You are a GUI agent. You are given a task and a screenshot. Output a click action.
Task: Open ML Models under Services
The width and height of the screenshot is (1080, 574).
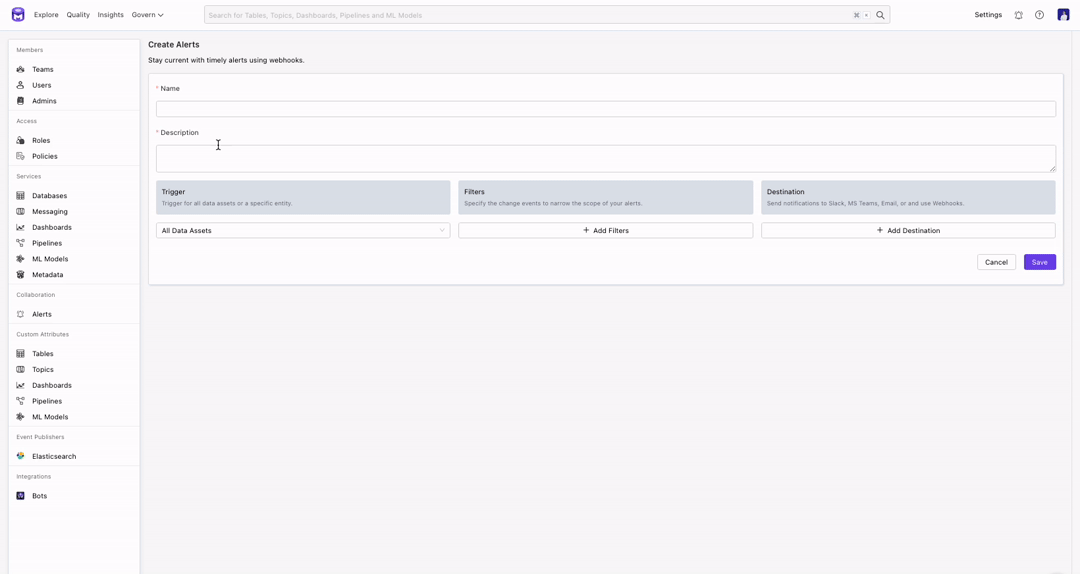(50, 259)
